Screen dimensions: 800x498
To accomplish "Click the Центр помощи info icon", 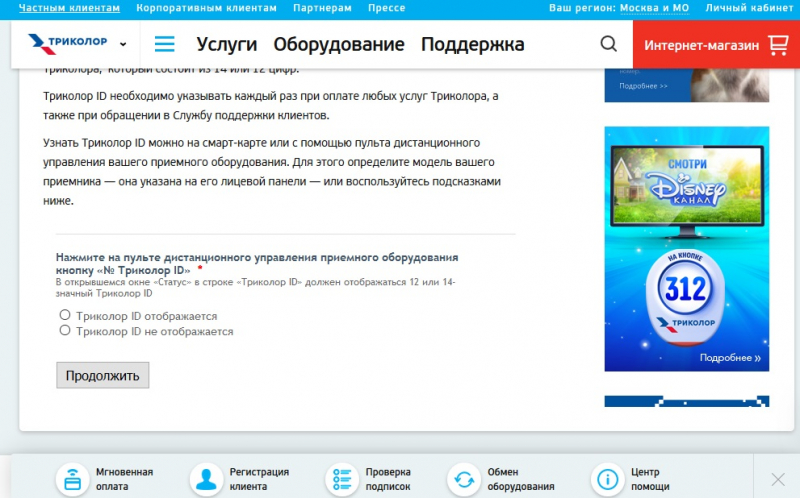I will pyautogui.click(x=607, y=479).
